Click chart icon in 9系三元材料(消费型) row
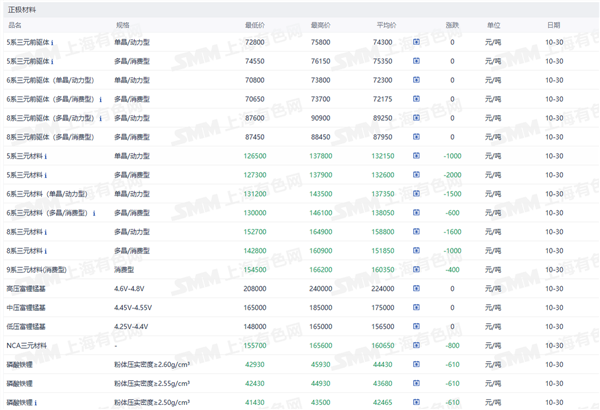 pos(416,269)
